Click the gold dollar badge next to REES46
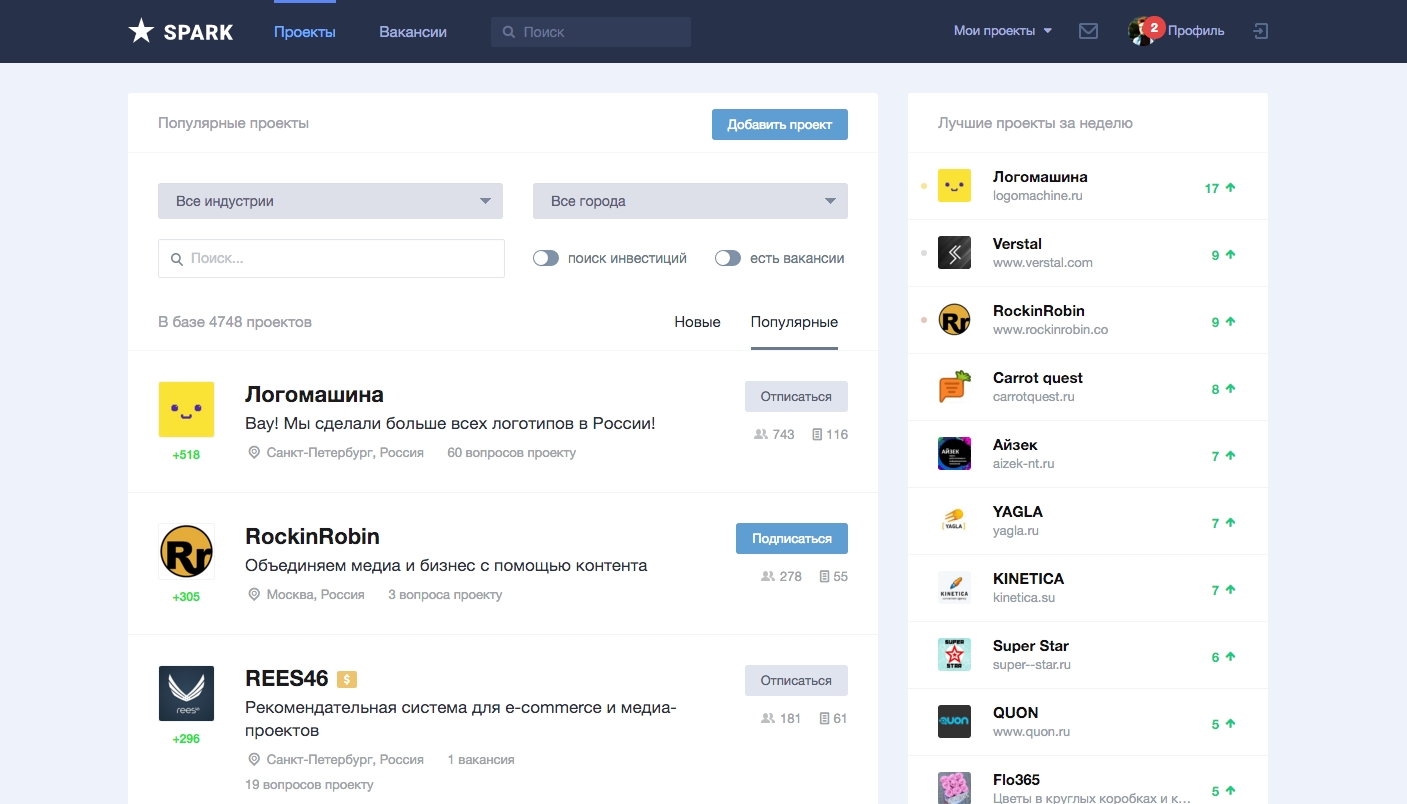1407x804 pixels. (347, 680)
